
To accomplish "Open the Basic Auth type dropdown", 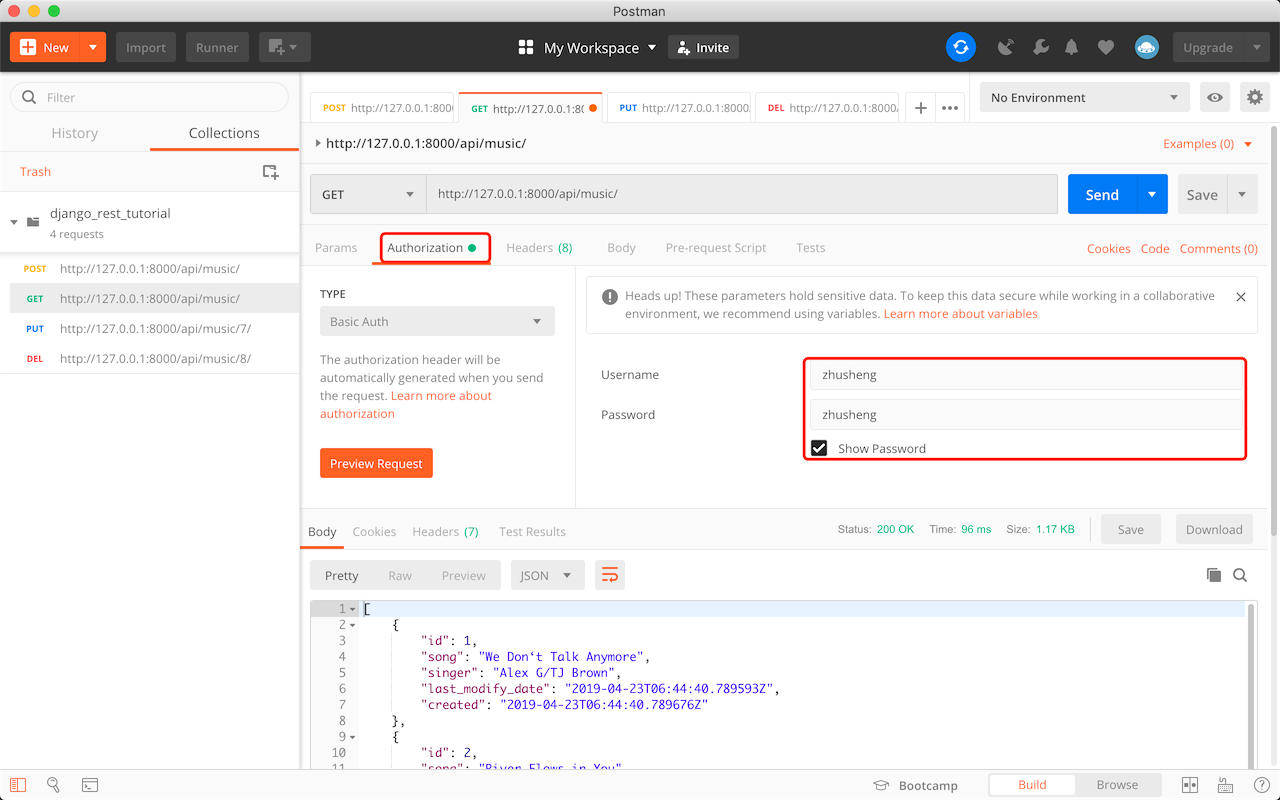I will [437, 321].
